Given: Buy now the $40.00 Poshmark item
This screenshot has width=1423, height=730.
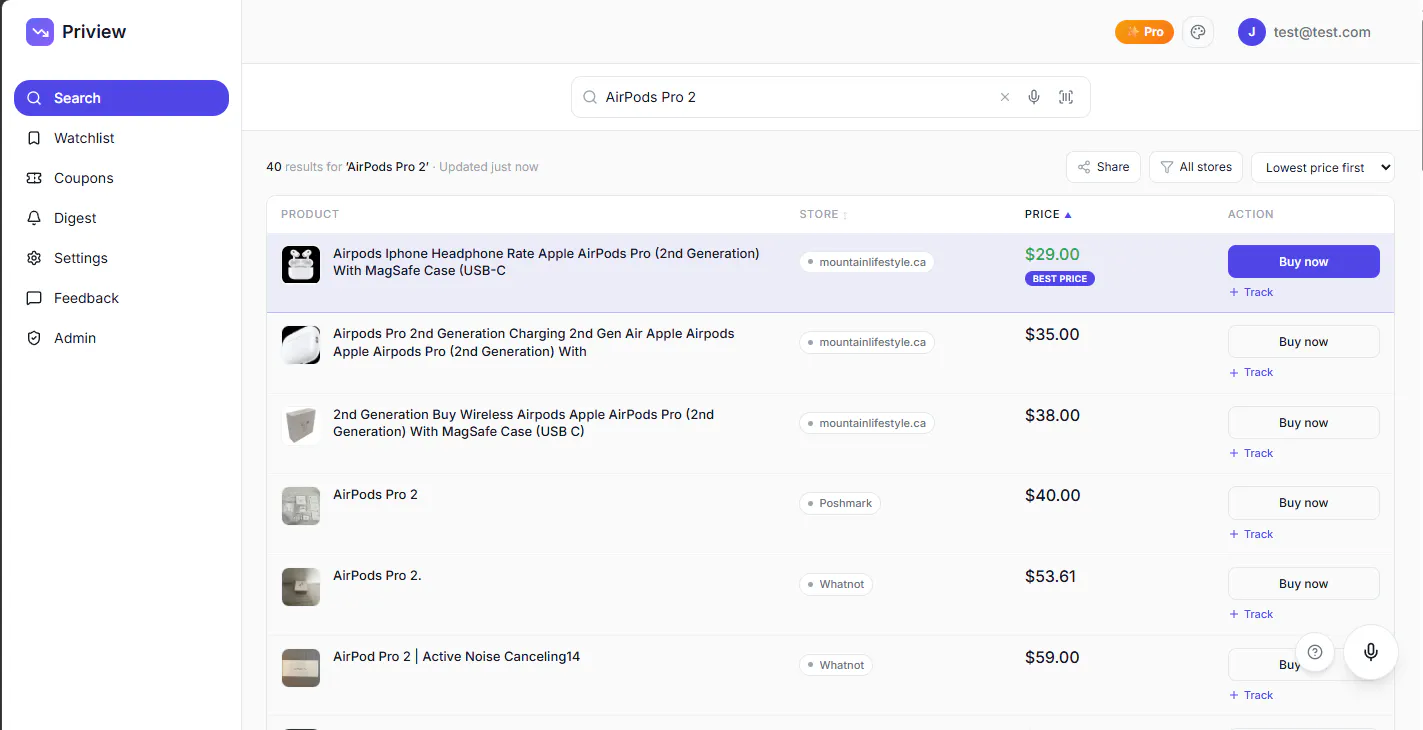Looking at the screenshot, I should (1303, 502).
